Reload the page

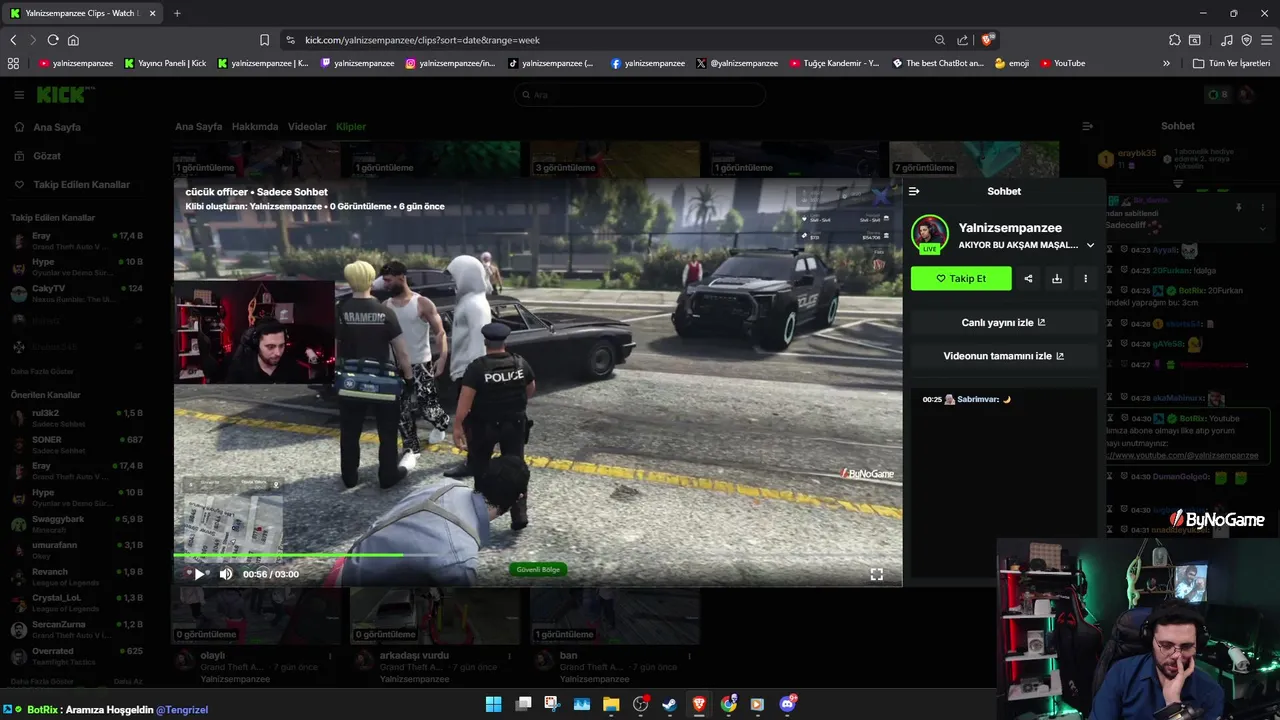pos(53,40)
